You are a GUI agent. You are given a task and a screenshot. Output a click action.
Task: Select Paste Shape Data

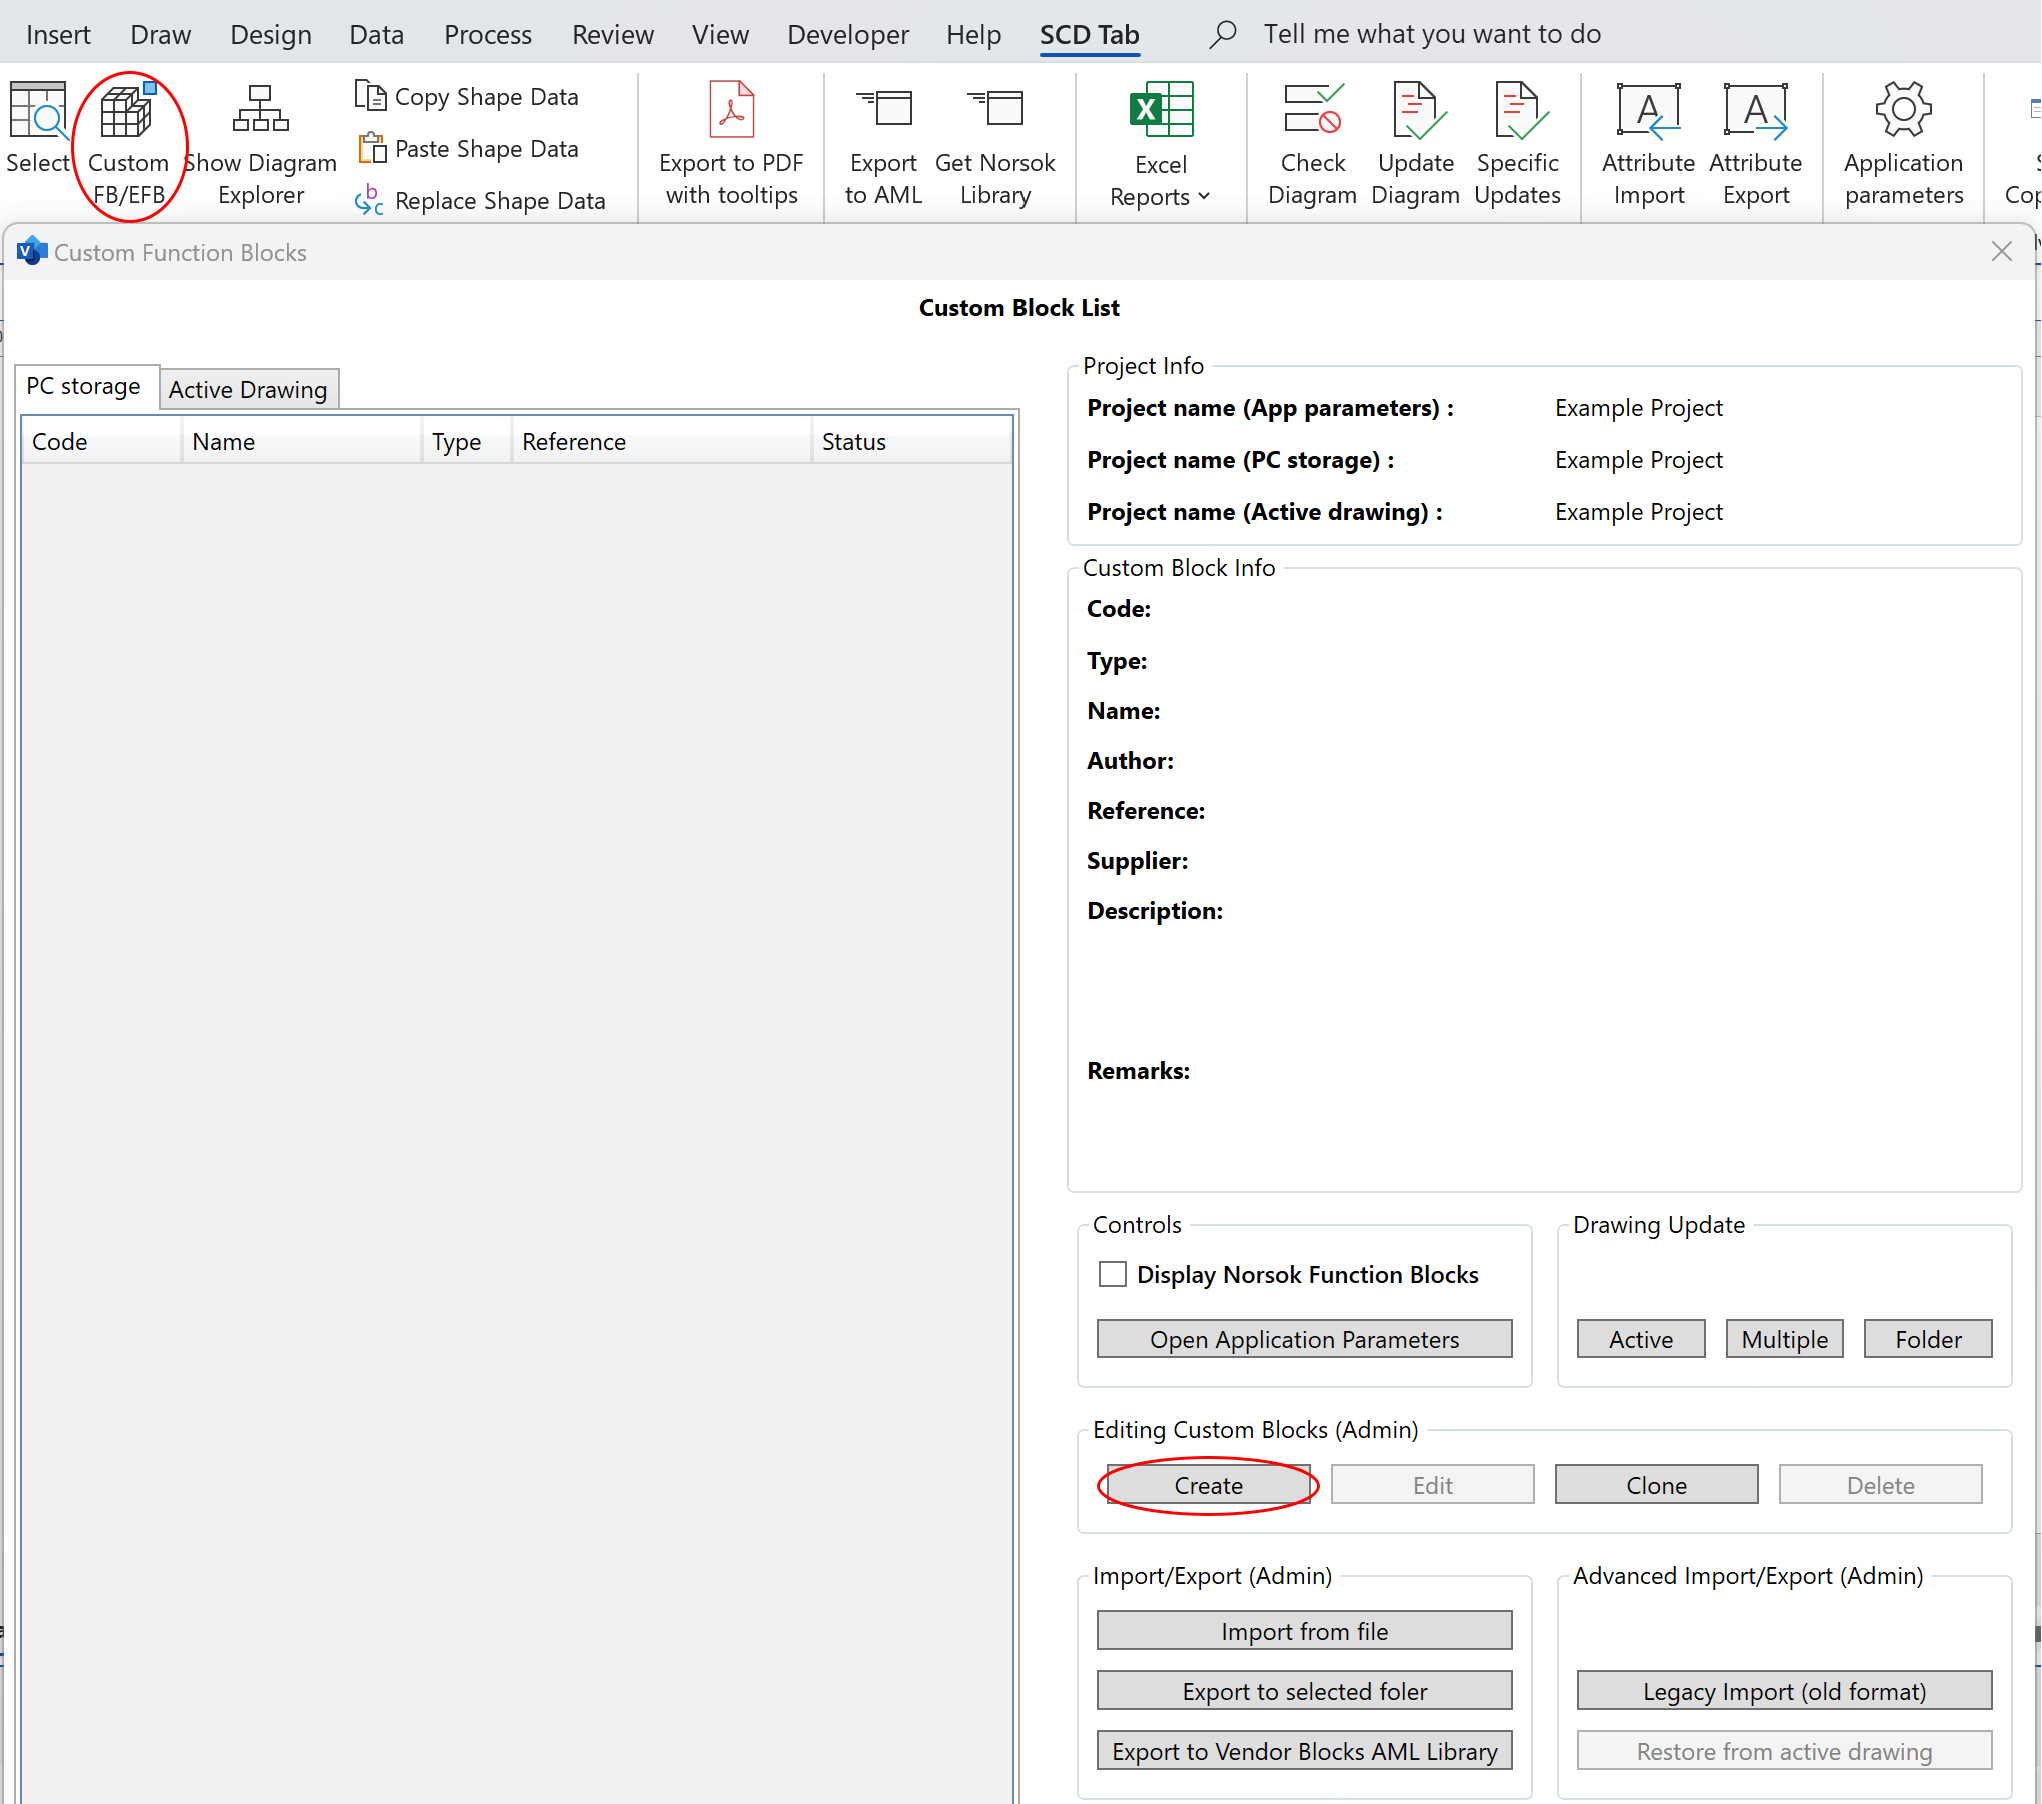[x=468, y=149]
